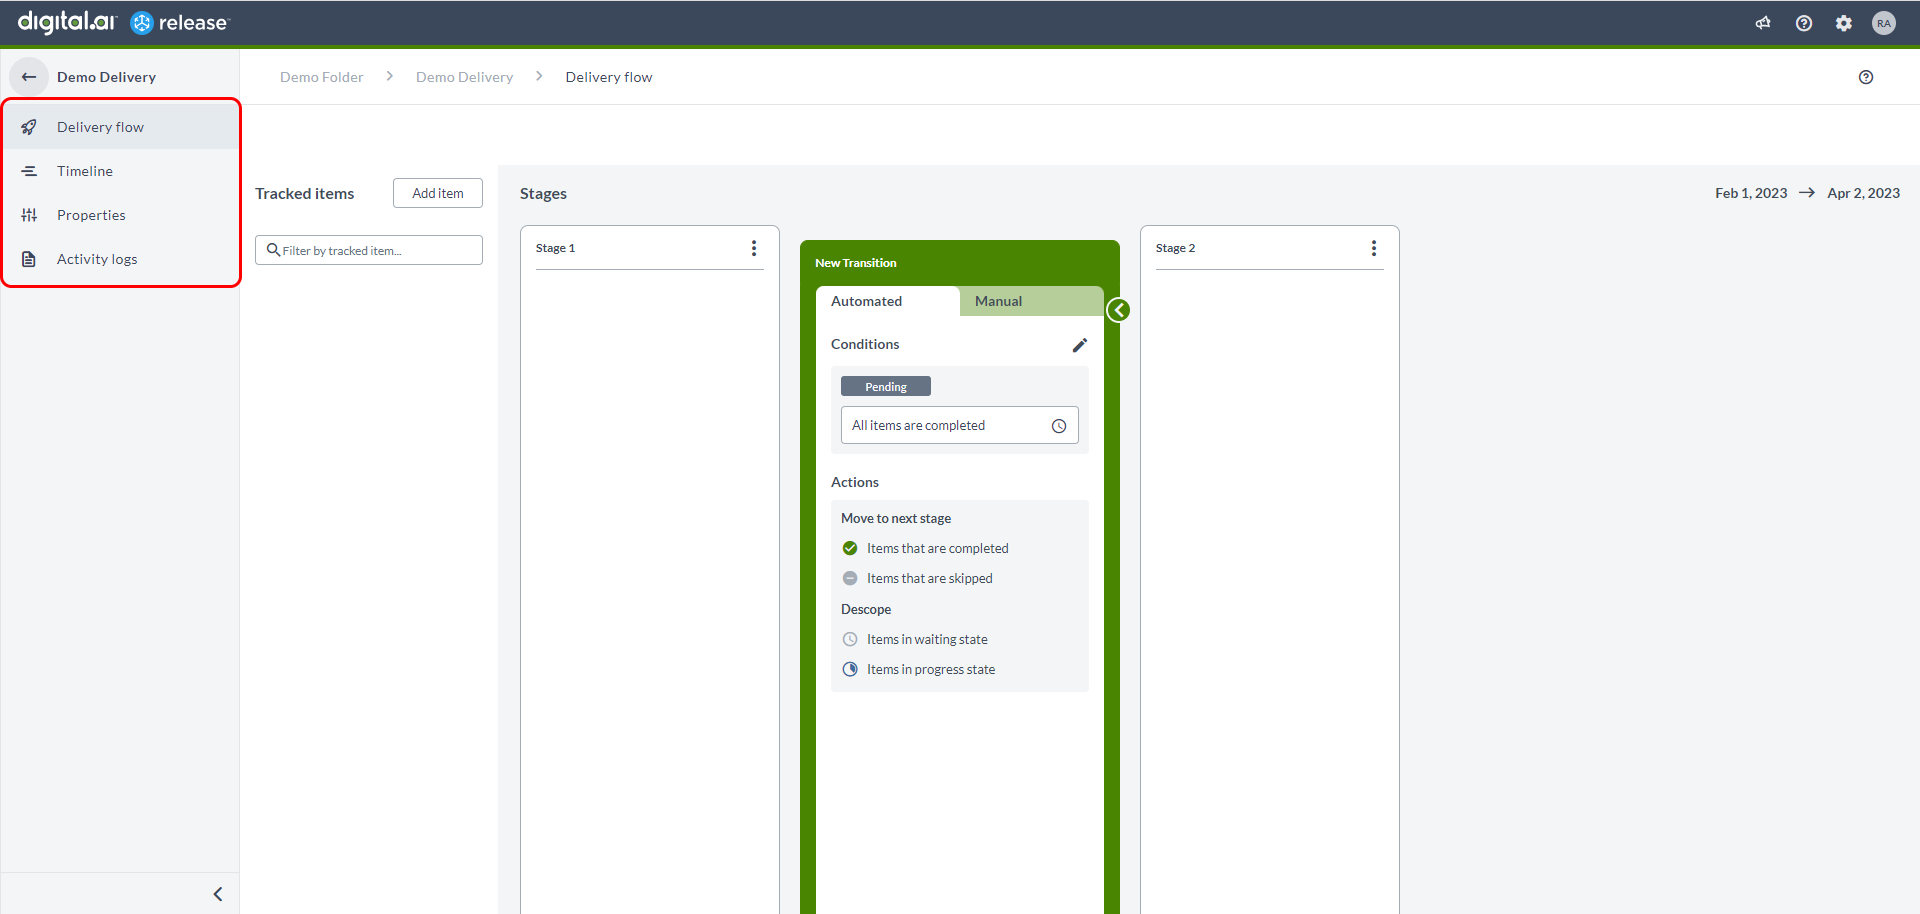
Task: Click the announcements megaphone icon
Action: pyautogui.click(x=1763, y=23)
